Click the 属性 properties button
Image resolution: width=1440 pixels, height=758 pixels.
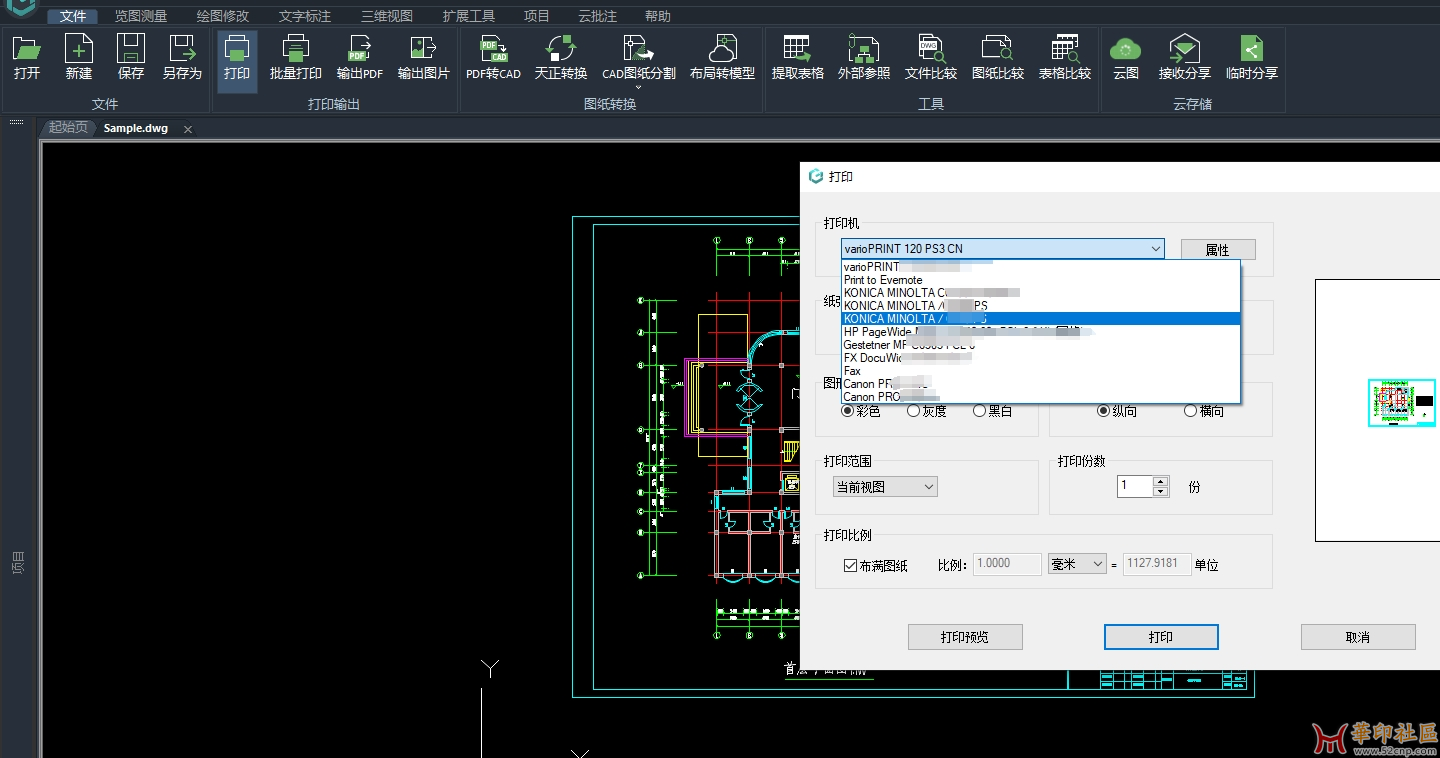(1218, 250)
